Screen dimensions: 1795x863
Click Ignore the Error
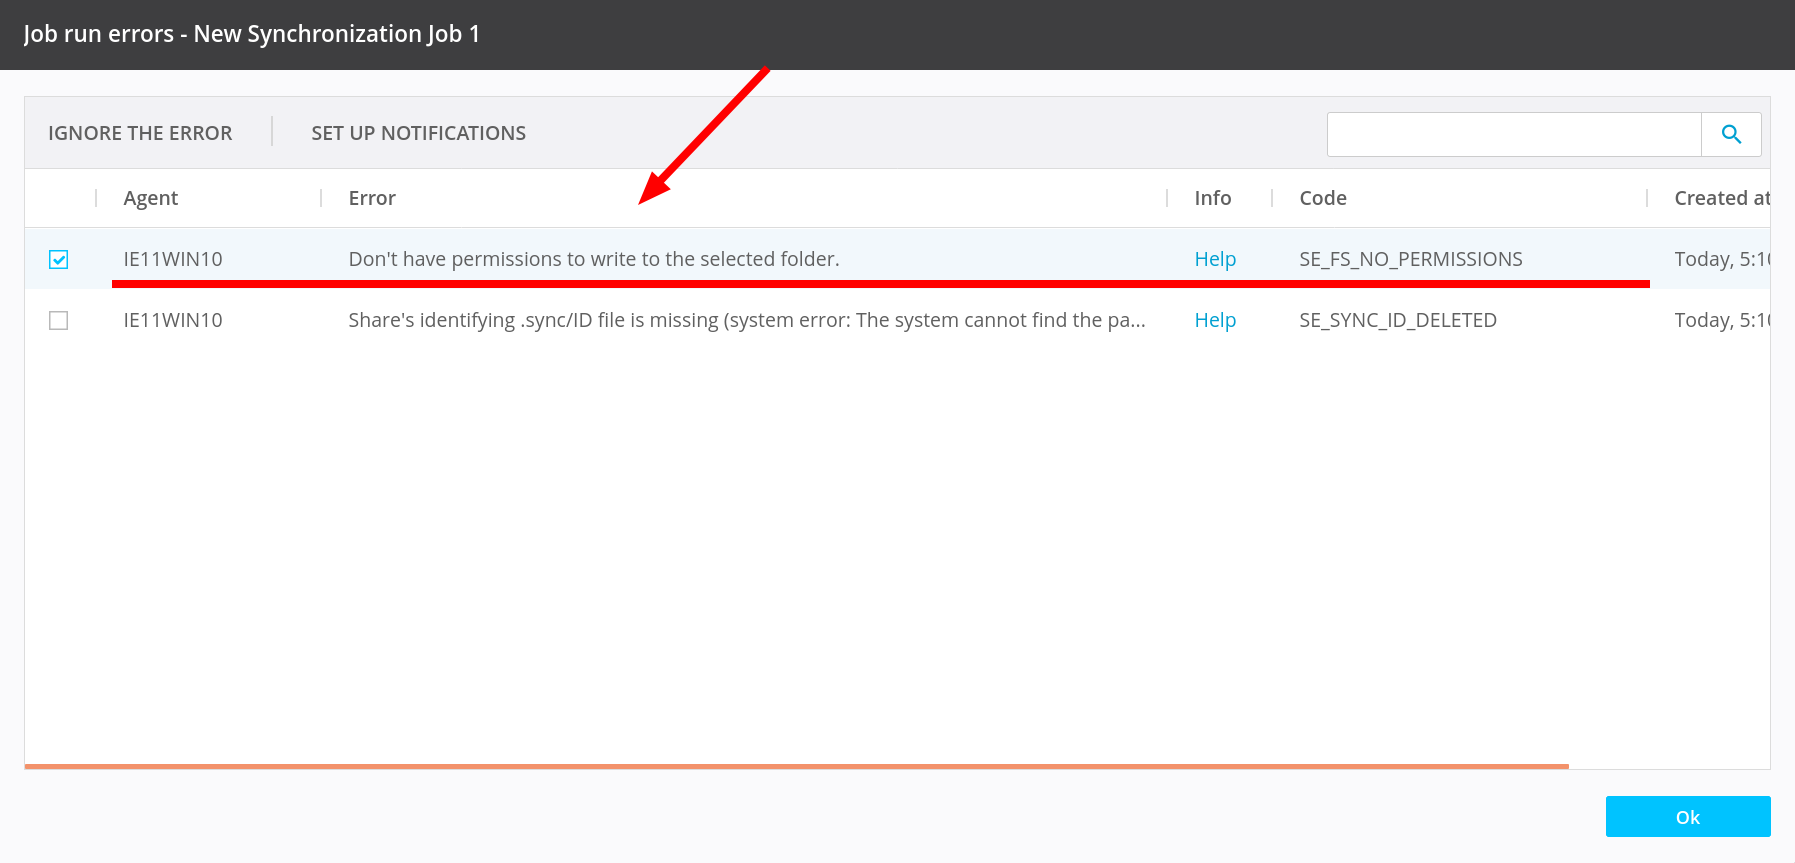[140, 133]
